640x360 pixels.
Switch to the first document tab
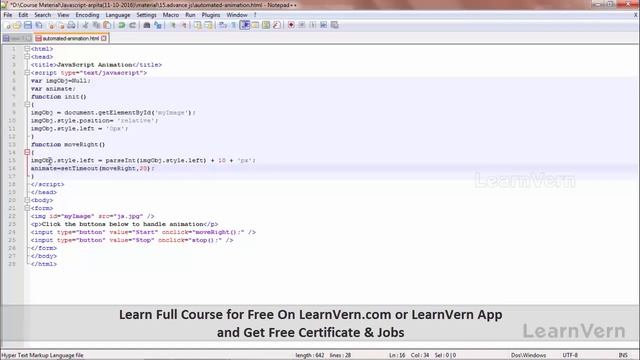(x=17, y=38)
